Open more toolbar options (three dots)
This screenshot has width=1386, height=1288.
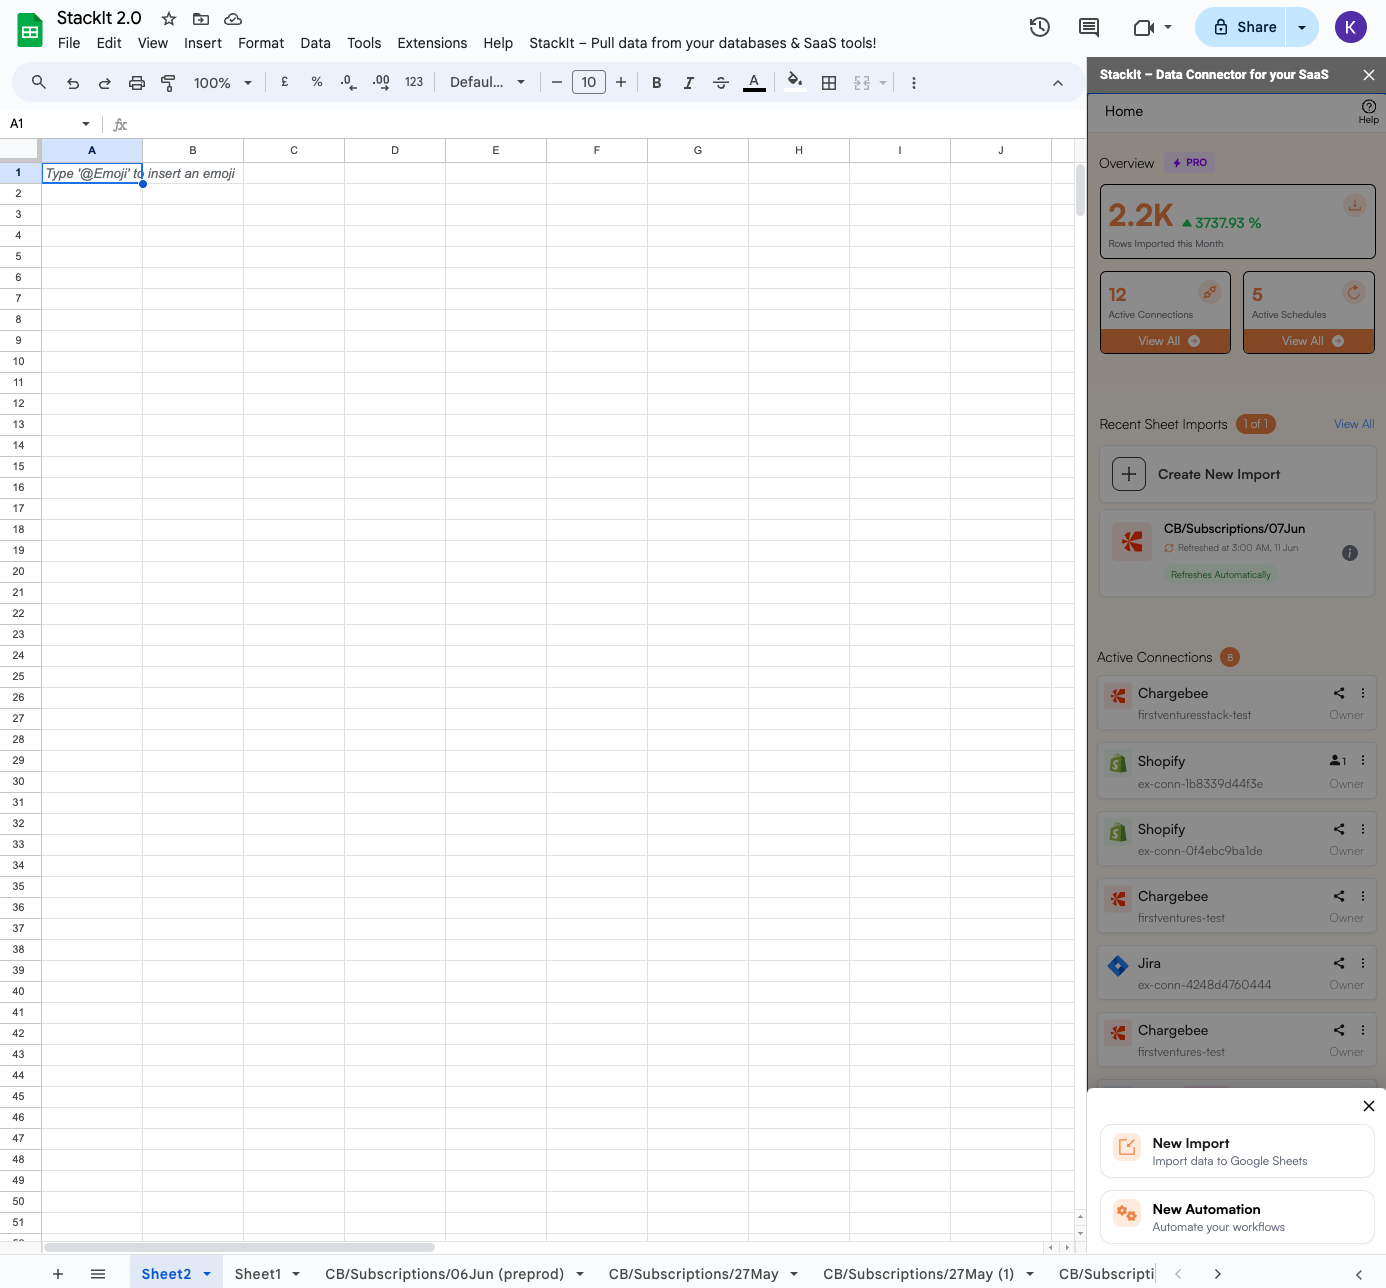click(914, 83)
